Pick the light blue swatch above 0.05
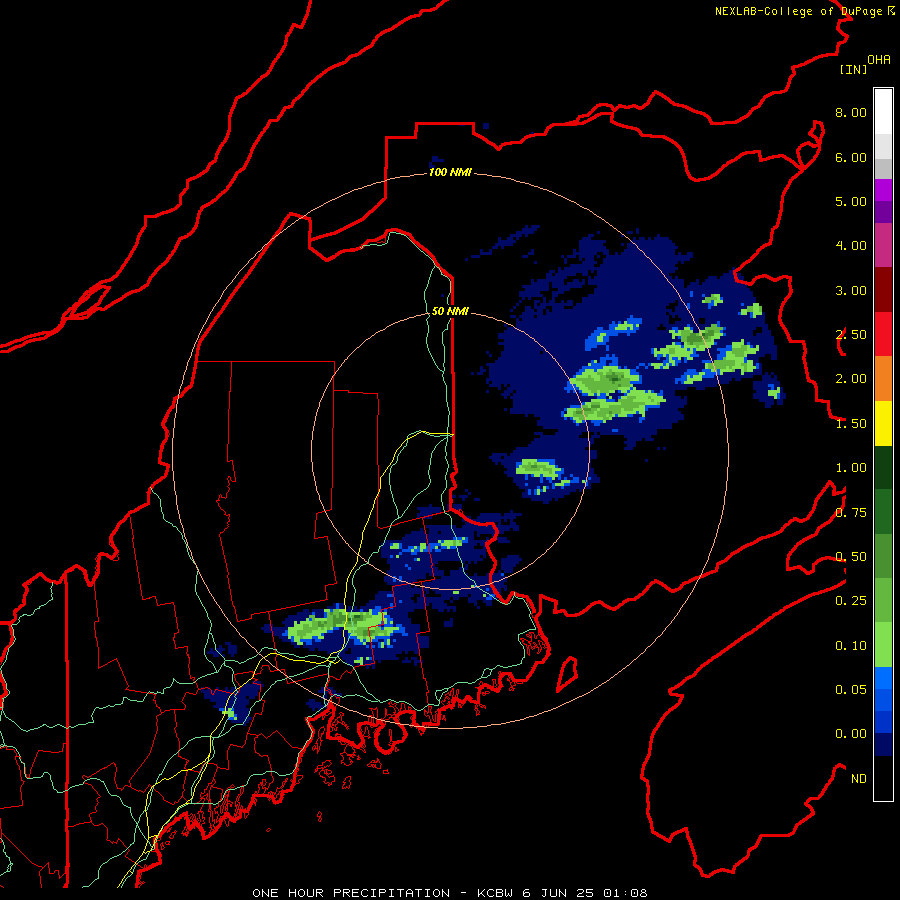Screen dimensions: 900x900 click(883, 678)
